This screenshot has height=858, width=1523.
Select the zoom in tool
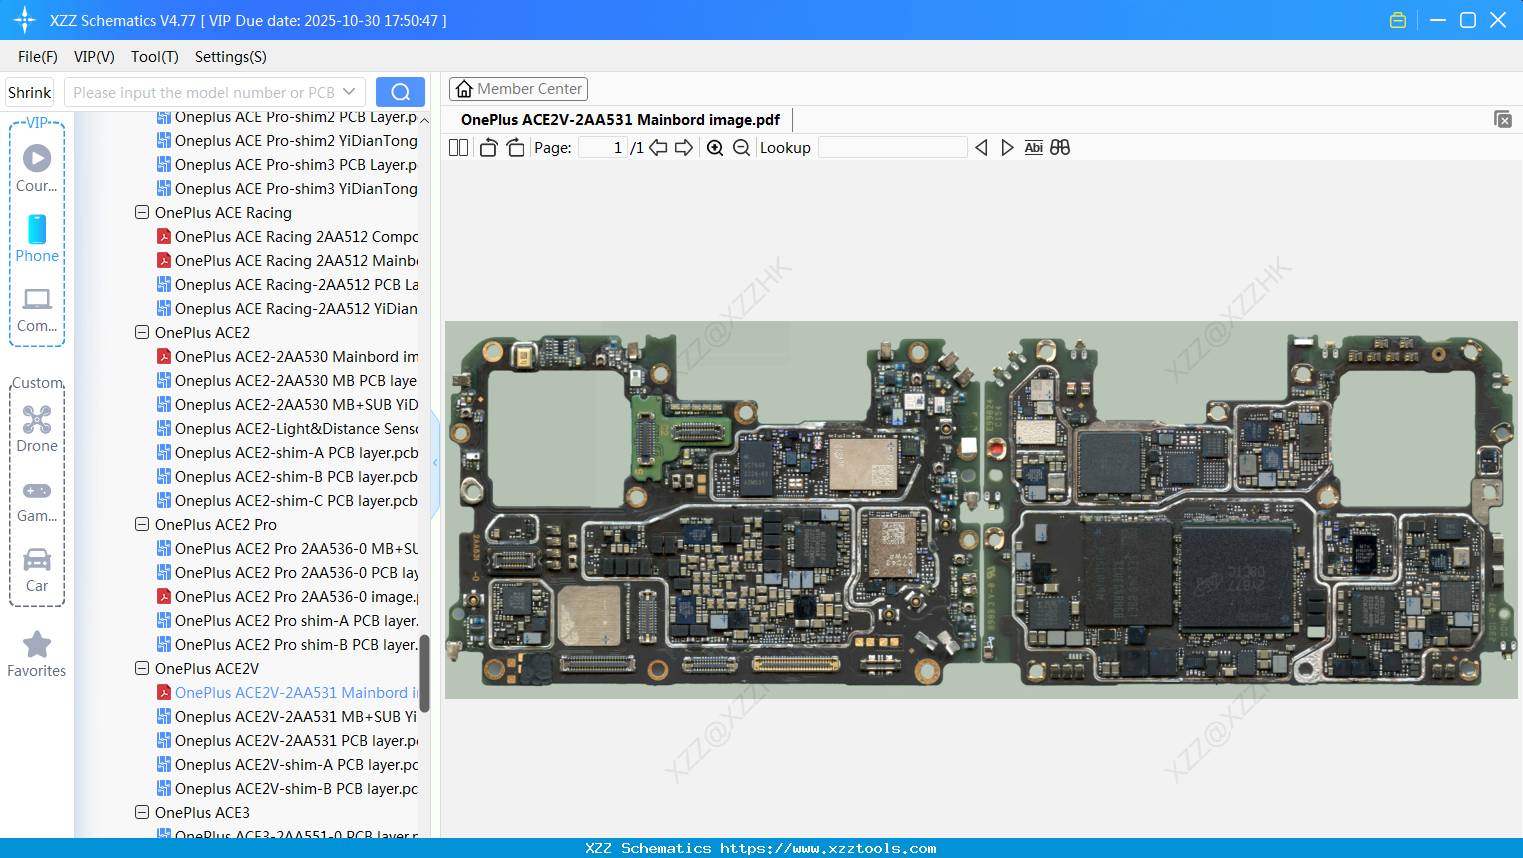click(x=714, y=147)
